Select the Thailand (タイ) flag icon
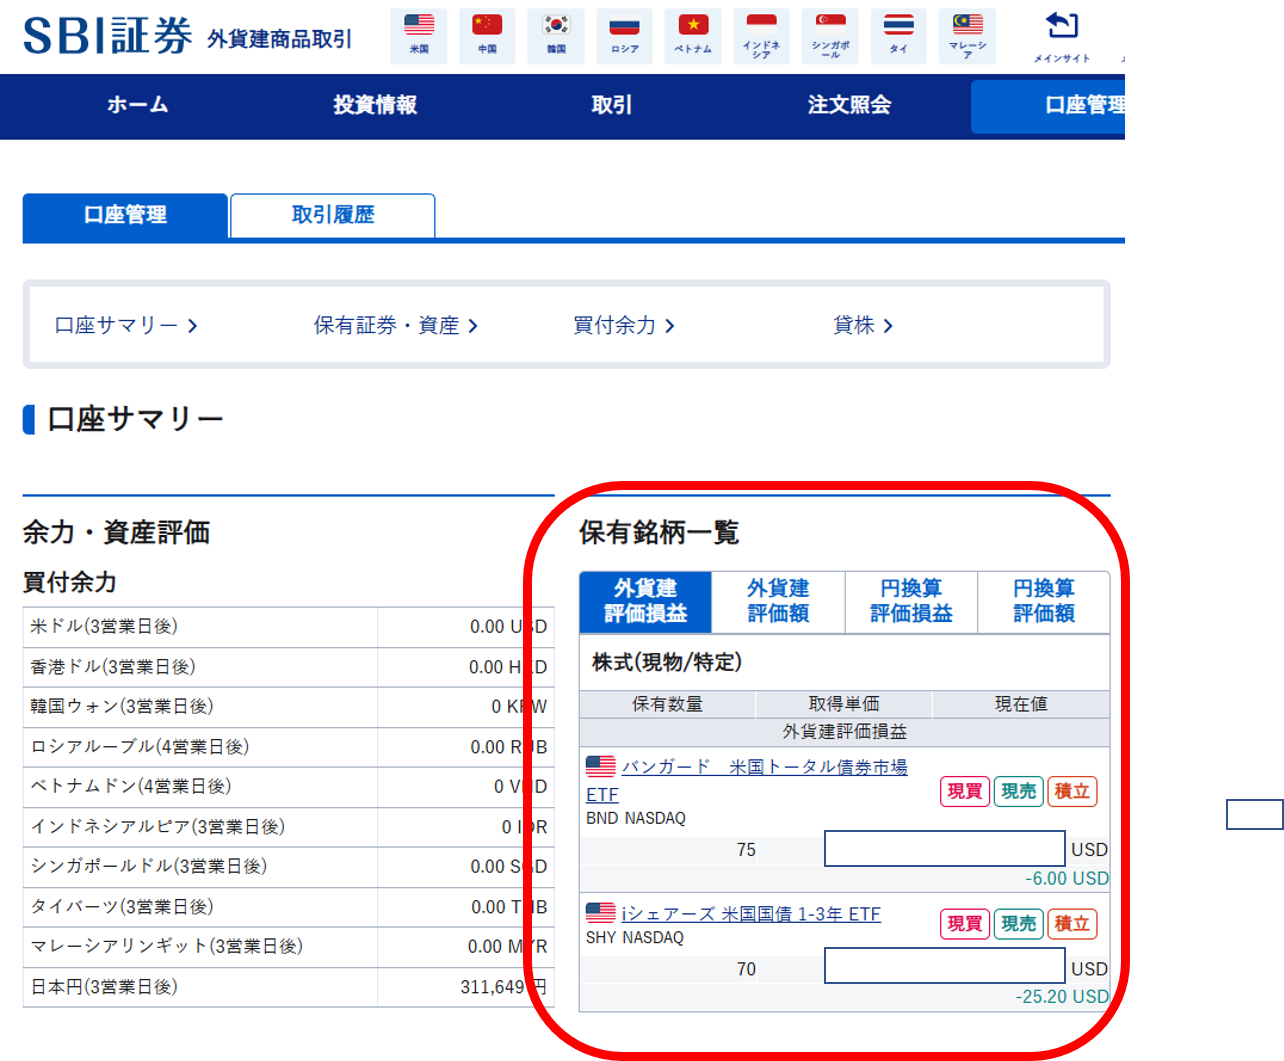 (x=898, y=35)
